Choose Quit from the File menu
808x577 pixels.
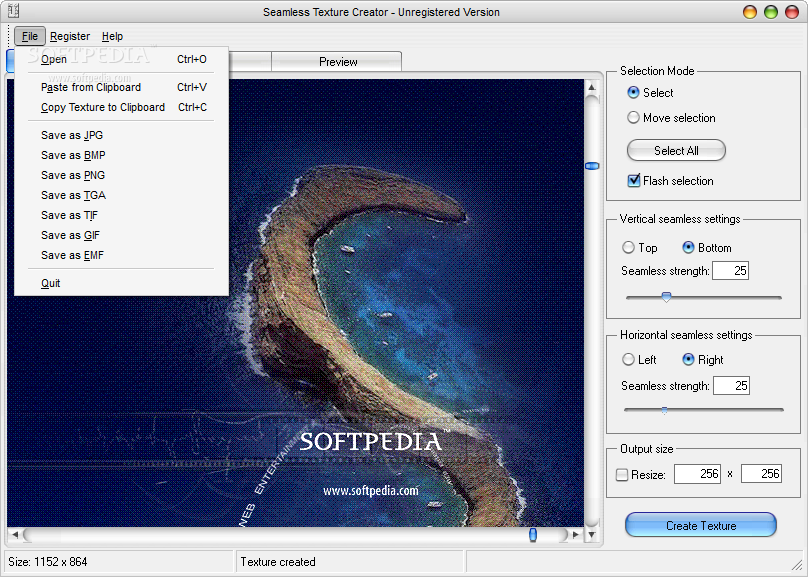coord(124,283)
